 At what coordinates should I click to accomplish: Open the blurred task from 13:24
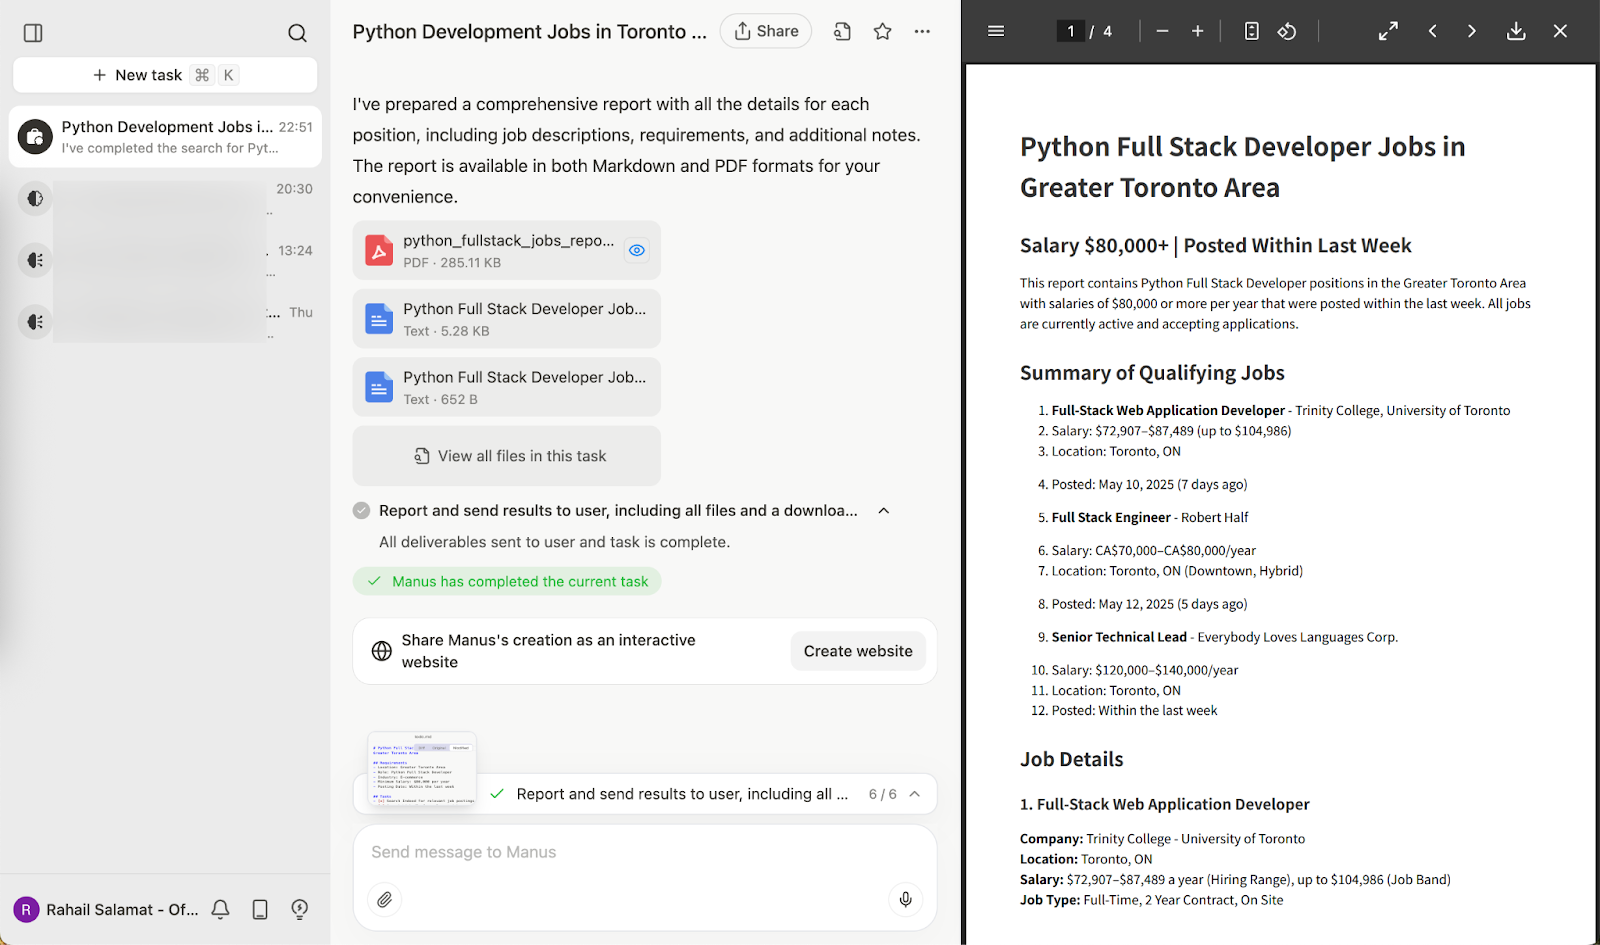165,260
